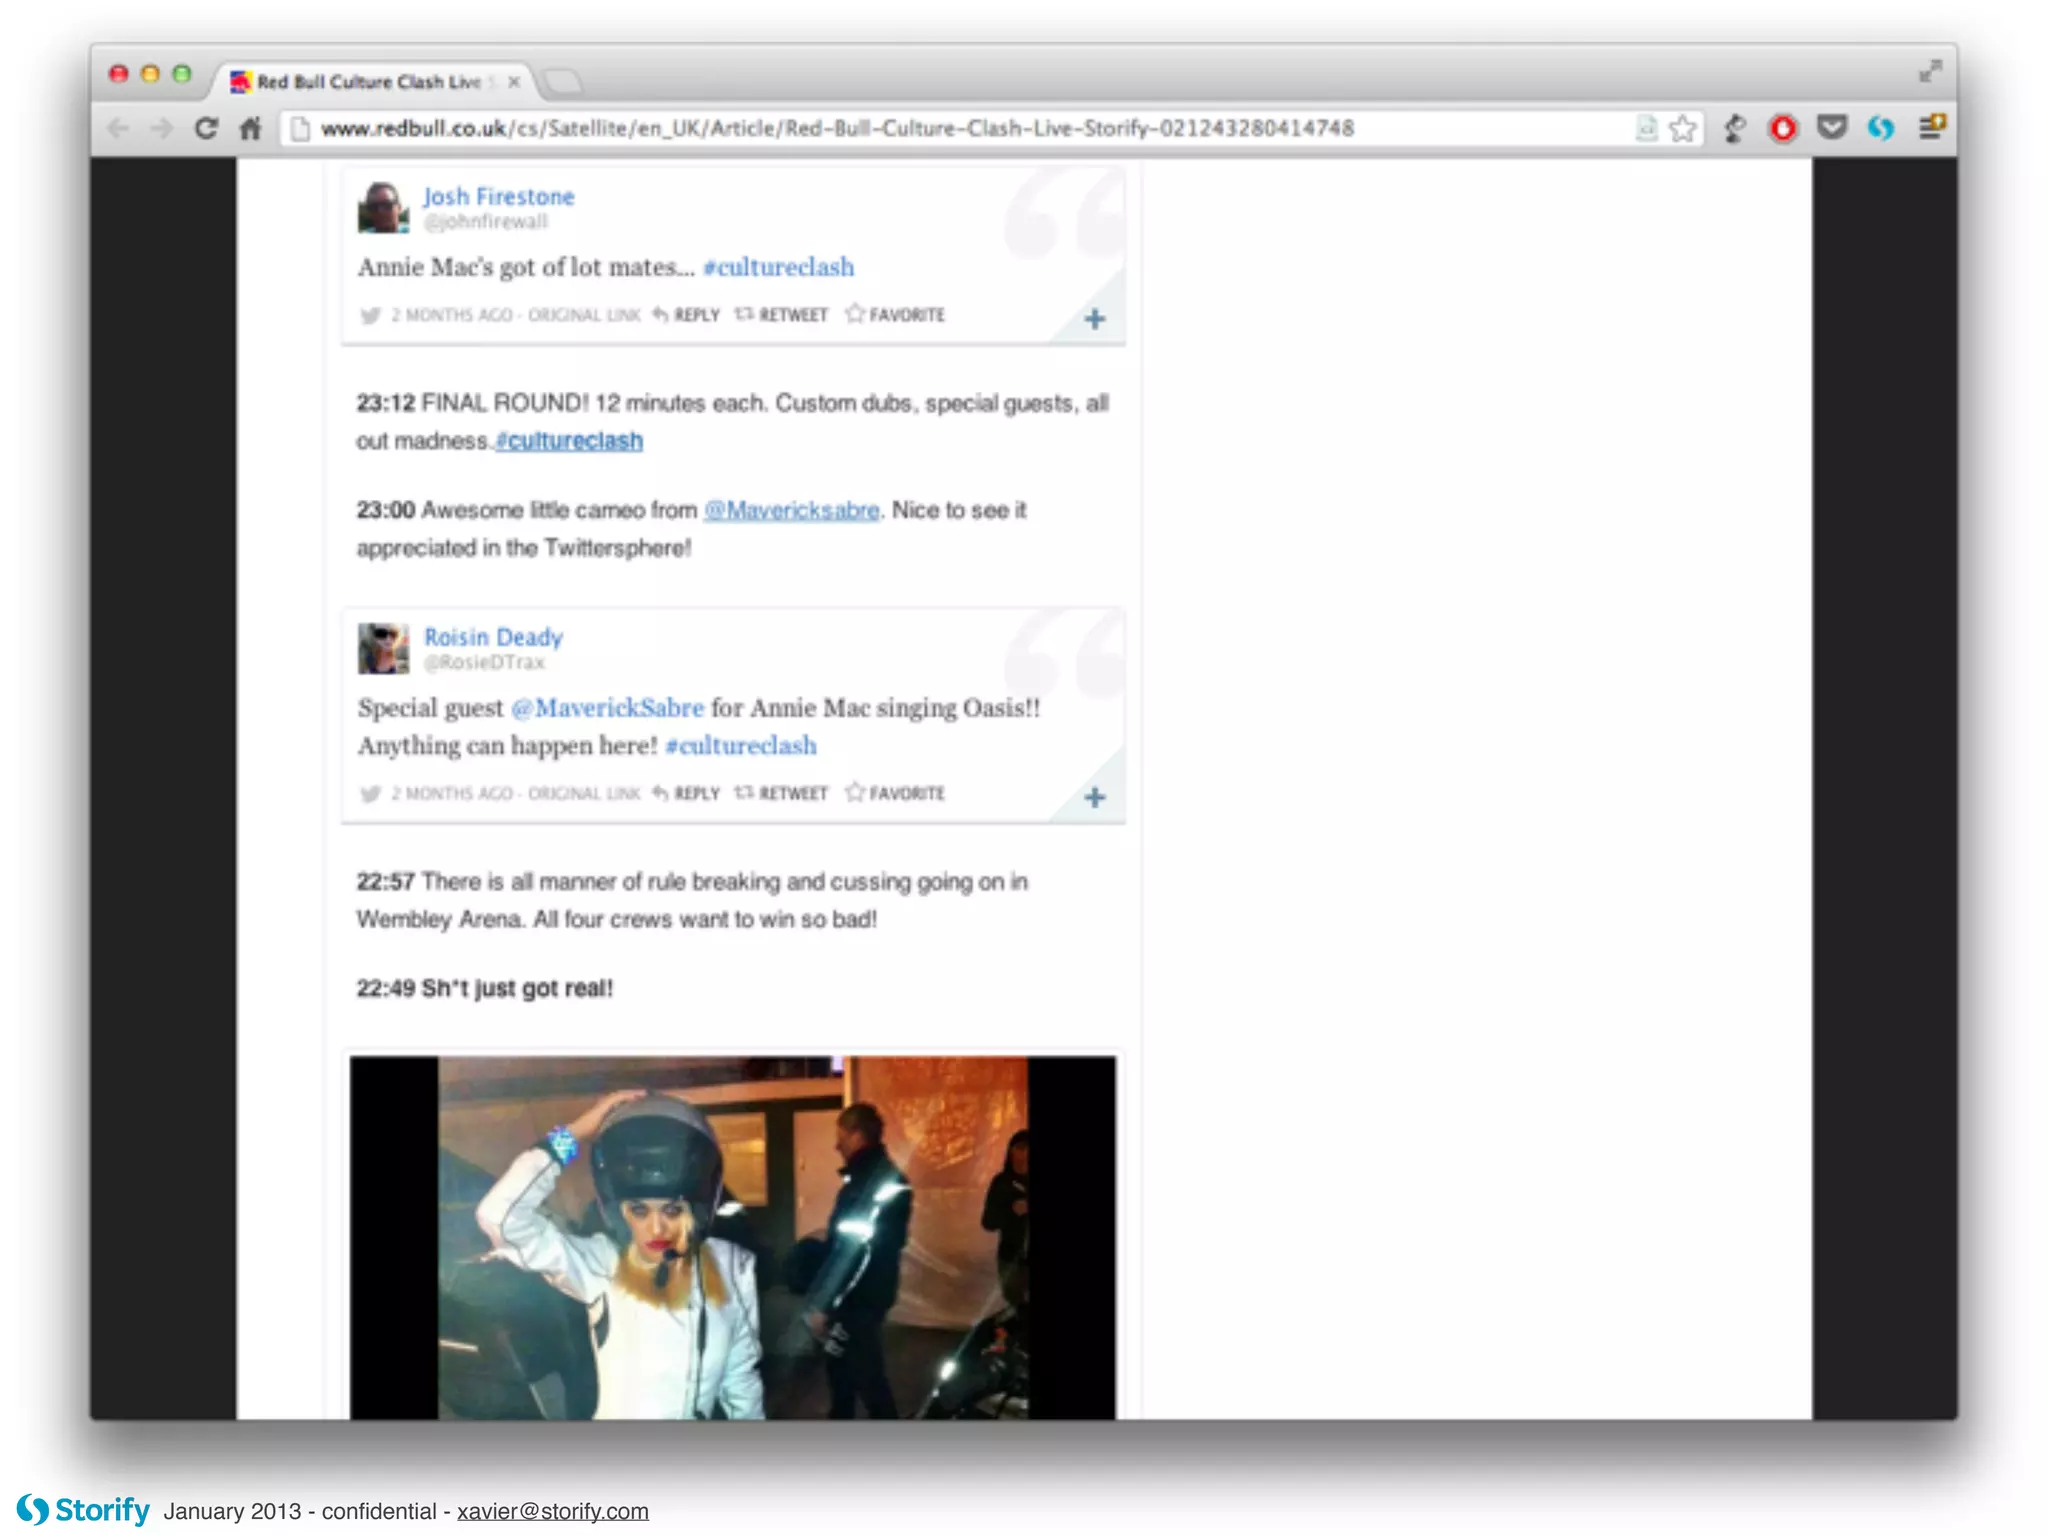Open Roisin Deady's profile name link
The width and height of the screenshot is (2048, 1536).
pos(493,637)
